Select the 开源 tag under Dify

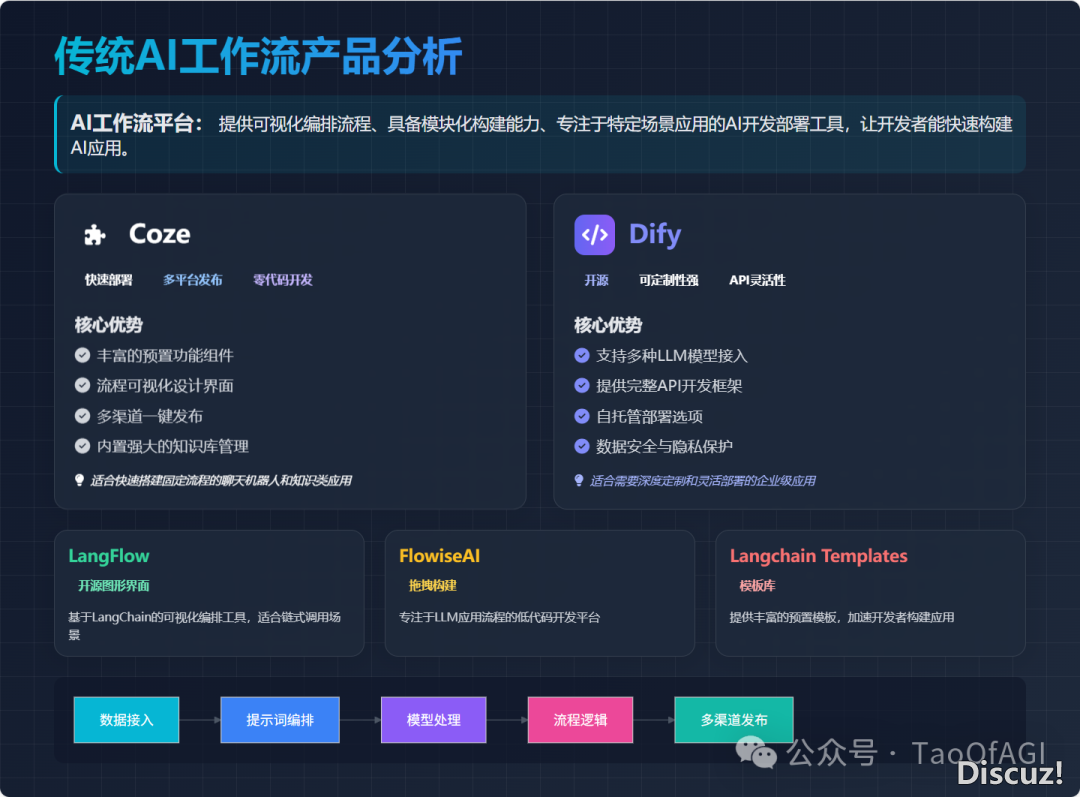pos(596,280)
